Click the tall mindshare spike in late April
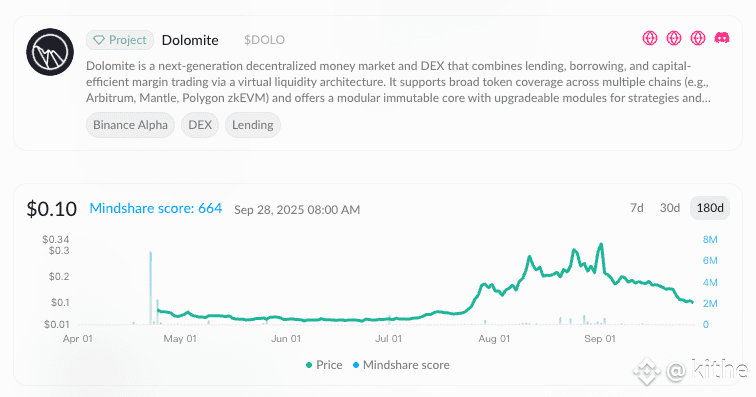The image size is (756, 397). point(151,287)
